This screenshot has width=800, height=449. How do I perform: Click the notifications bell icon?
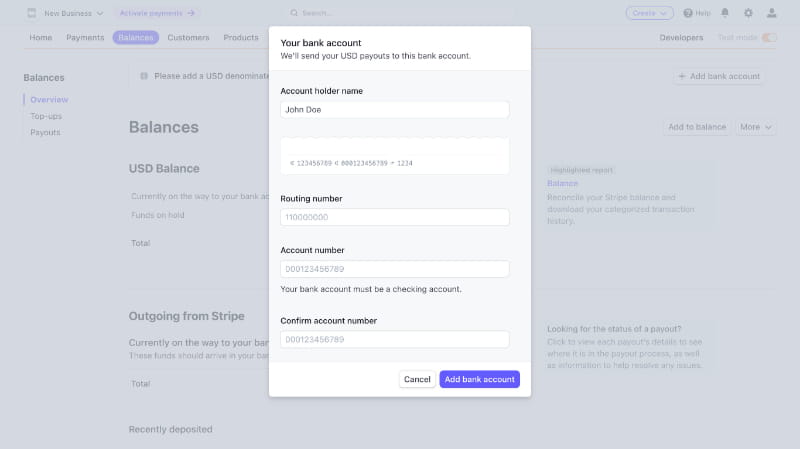click(x=724, y=13)
